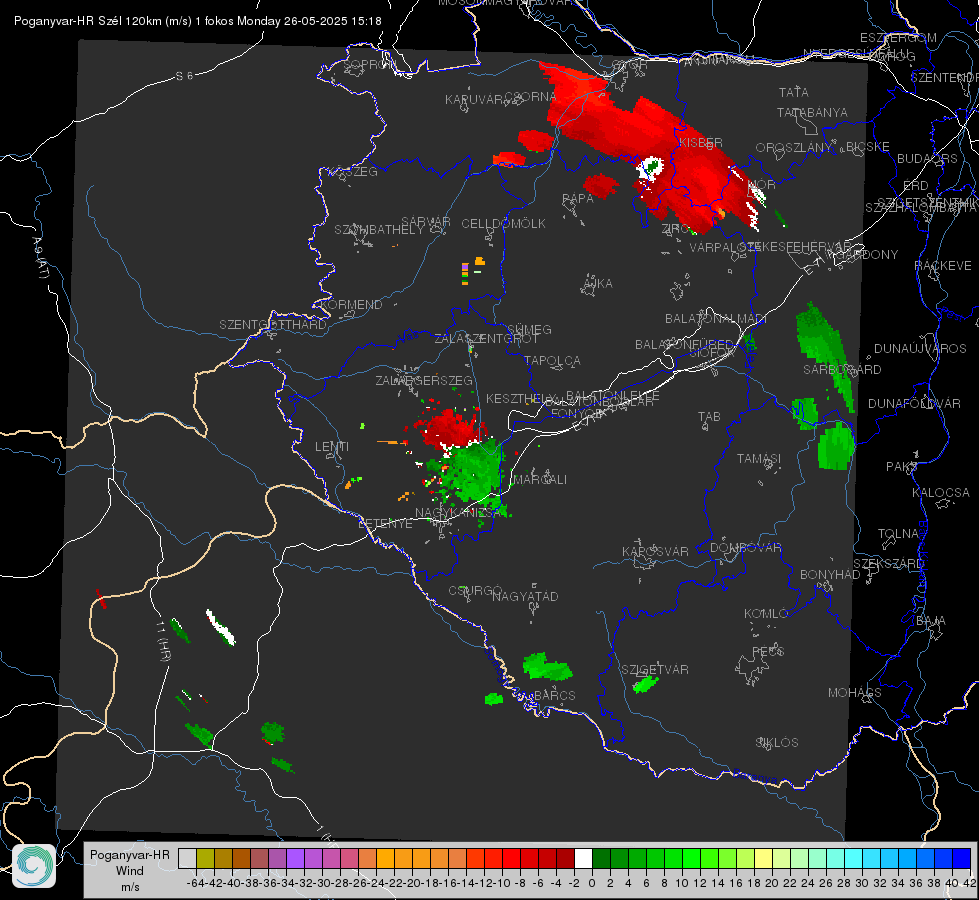Click the CELLDÖMÖLK town label
The height and width of the screenshot is (900, 979).
coord(503,224)
